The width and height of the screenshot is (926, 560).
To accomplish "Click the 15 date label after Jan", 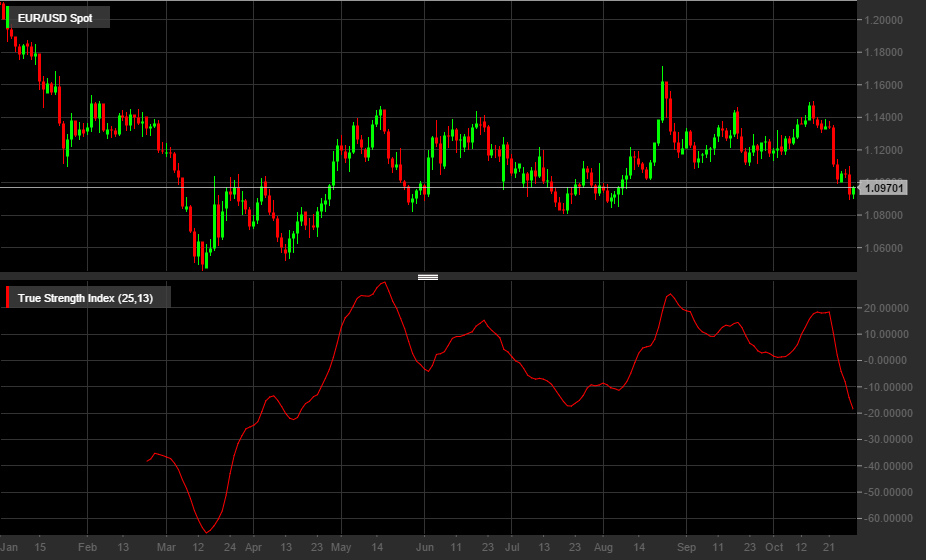I will tap(40, 547).
